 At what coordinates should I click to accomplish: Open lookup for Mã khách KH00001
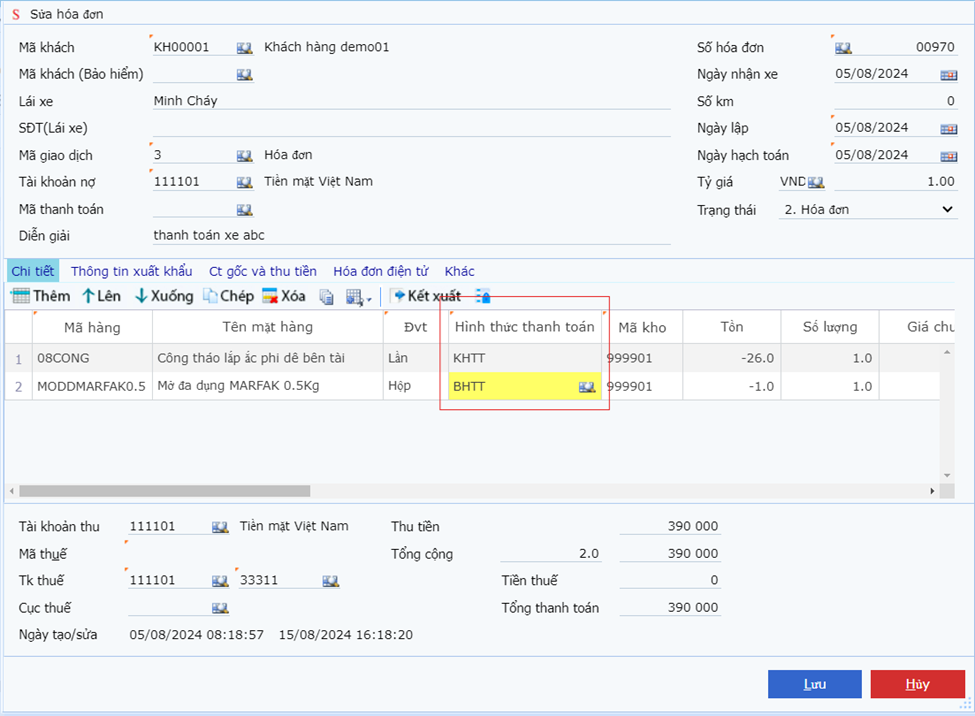pos(244,48)
